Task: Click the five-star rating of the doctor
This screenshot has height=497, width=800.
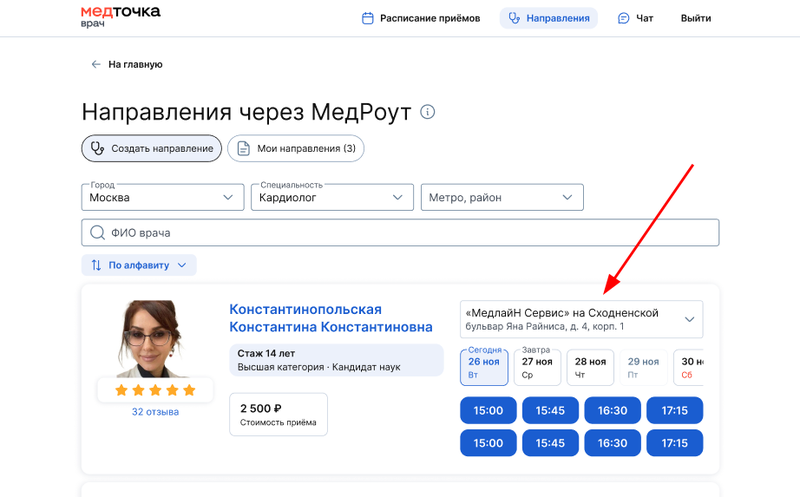Action: [x=155, y=390]
